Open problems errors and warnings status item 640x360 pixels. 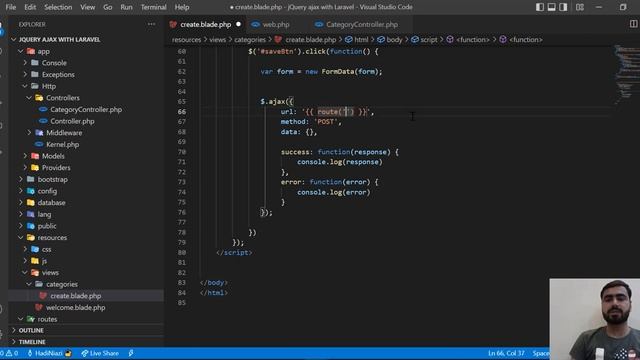click(9, 353)
